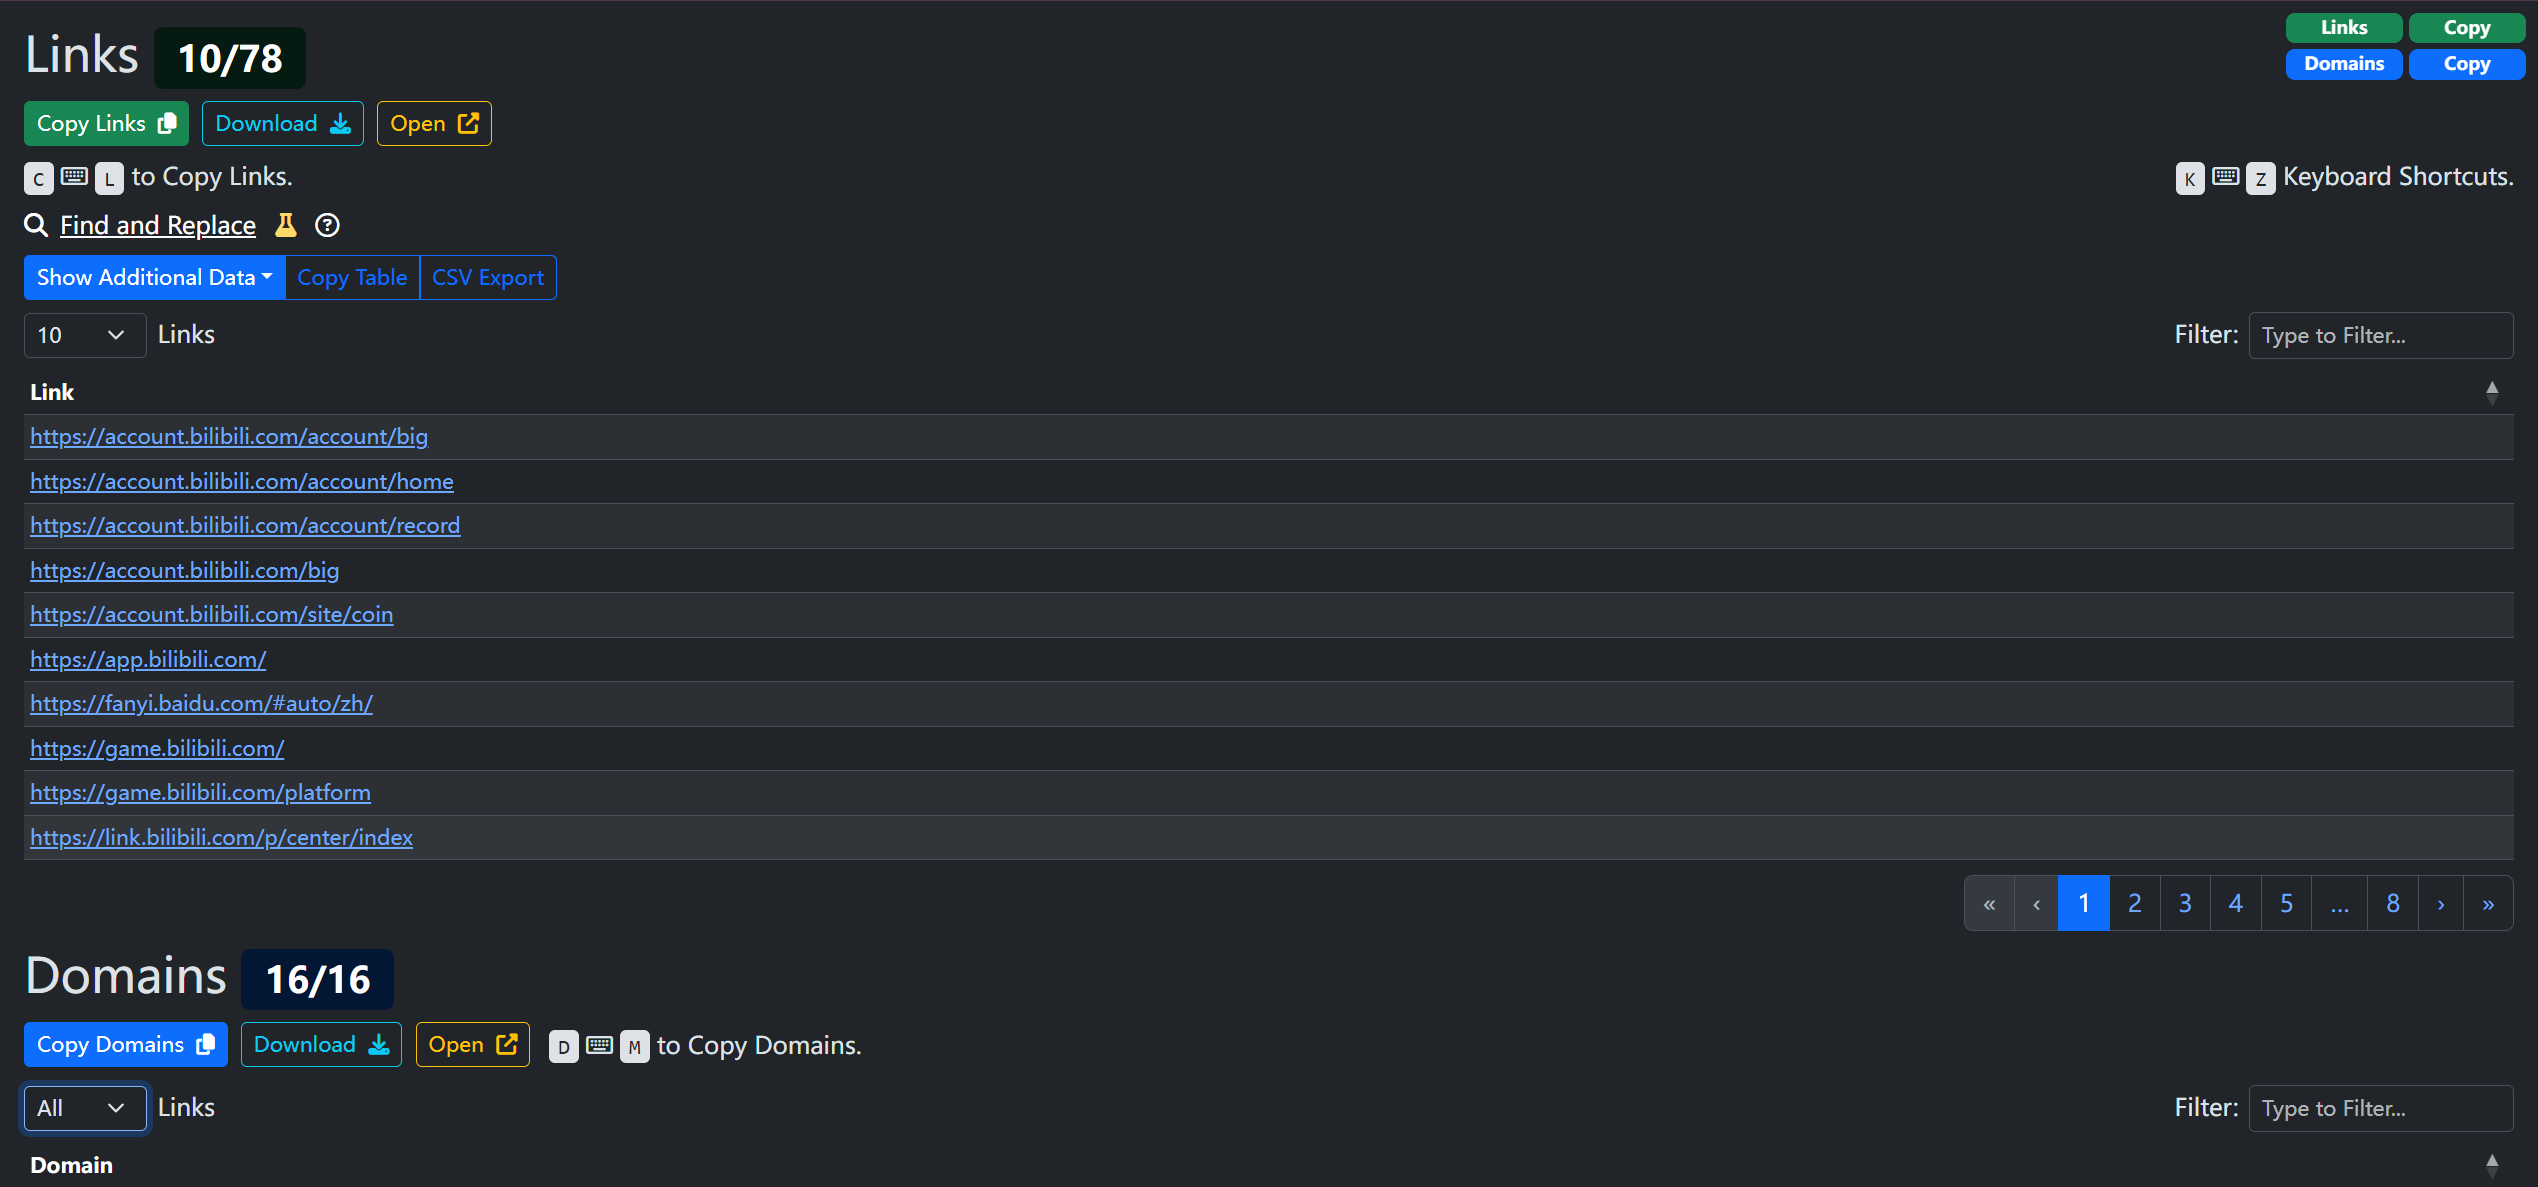Go to page 3 of links
Viewport: 2538px width, 1187px height.
2185,904
